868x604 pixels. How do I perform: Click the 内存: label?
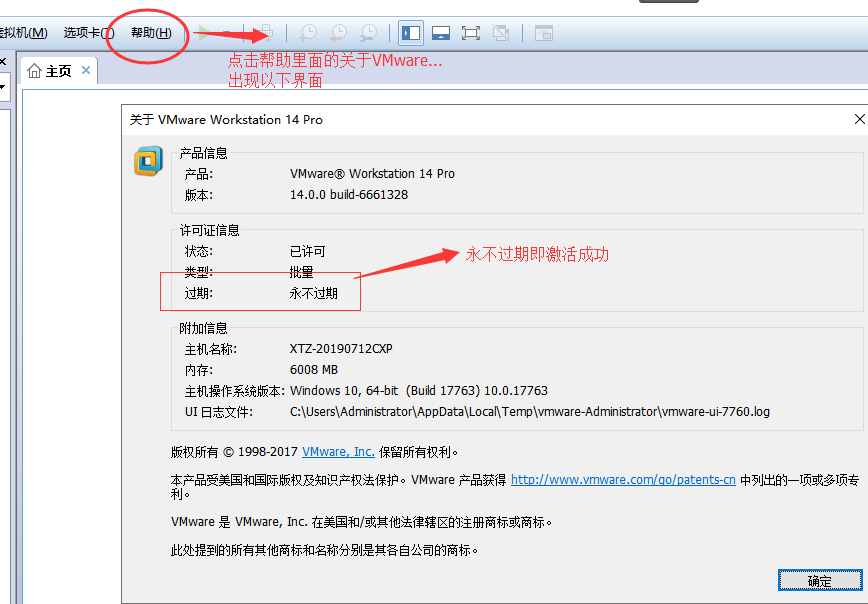click(x=199, y=370)
